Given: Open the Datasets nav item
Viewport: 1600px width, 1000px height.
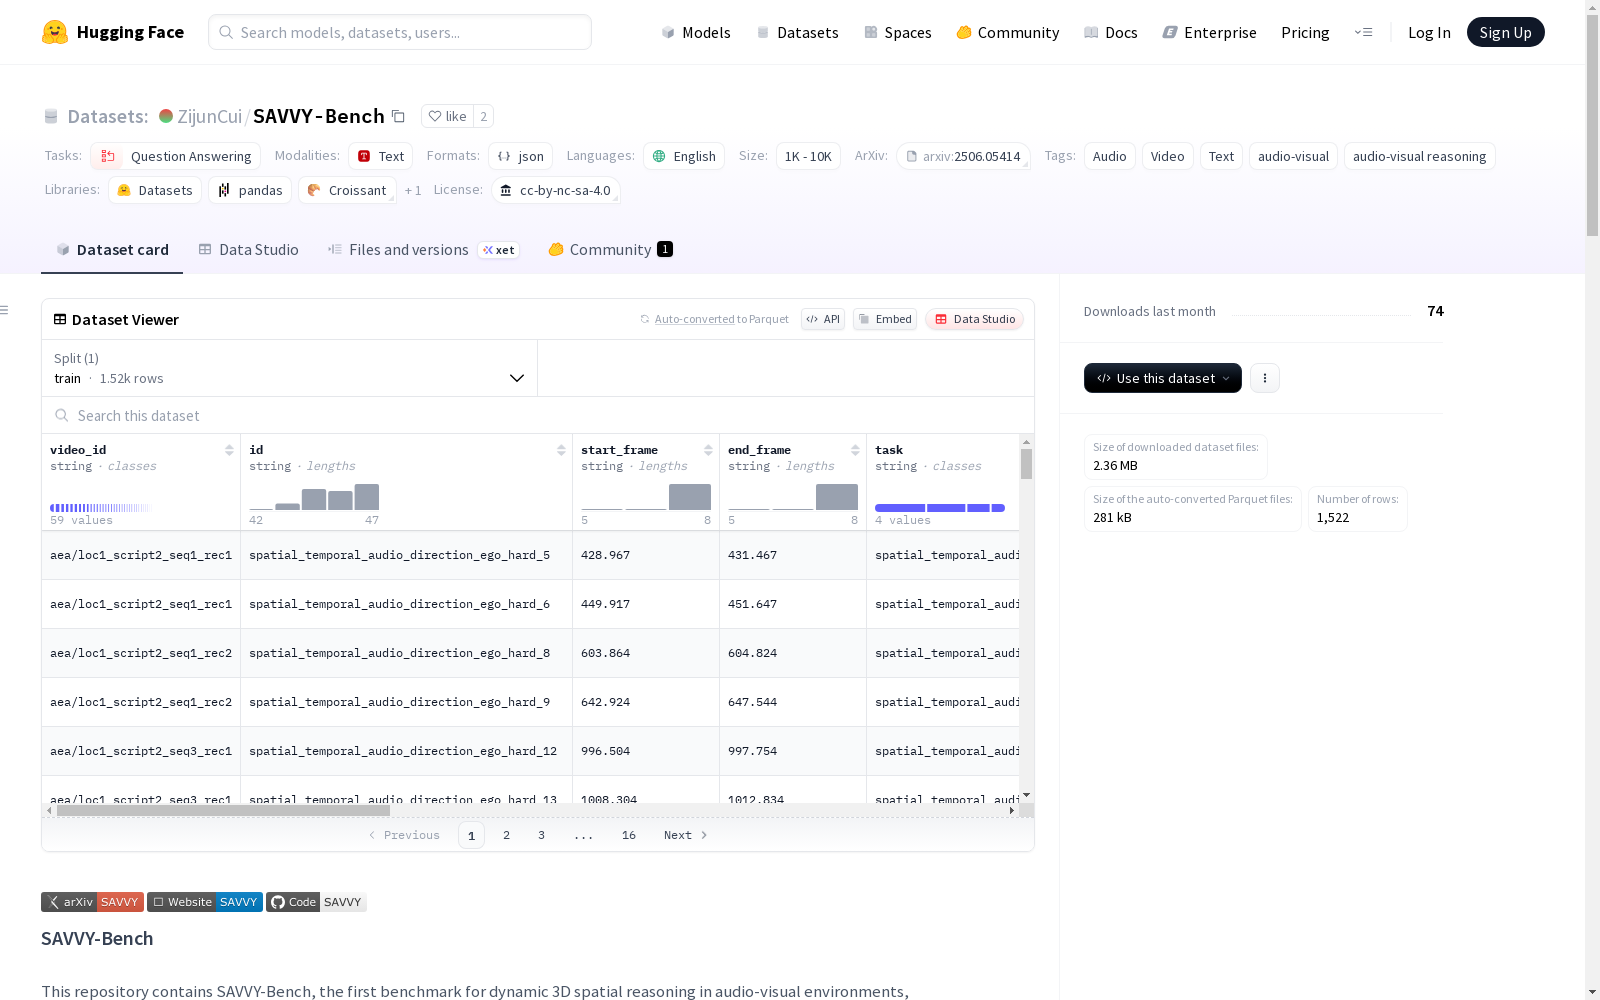Looking at the screenshot, I should pos(797,32).
